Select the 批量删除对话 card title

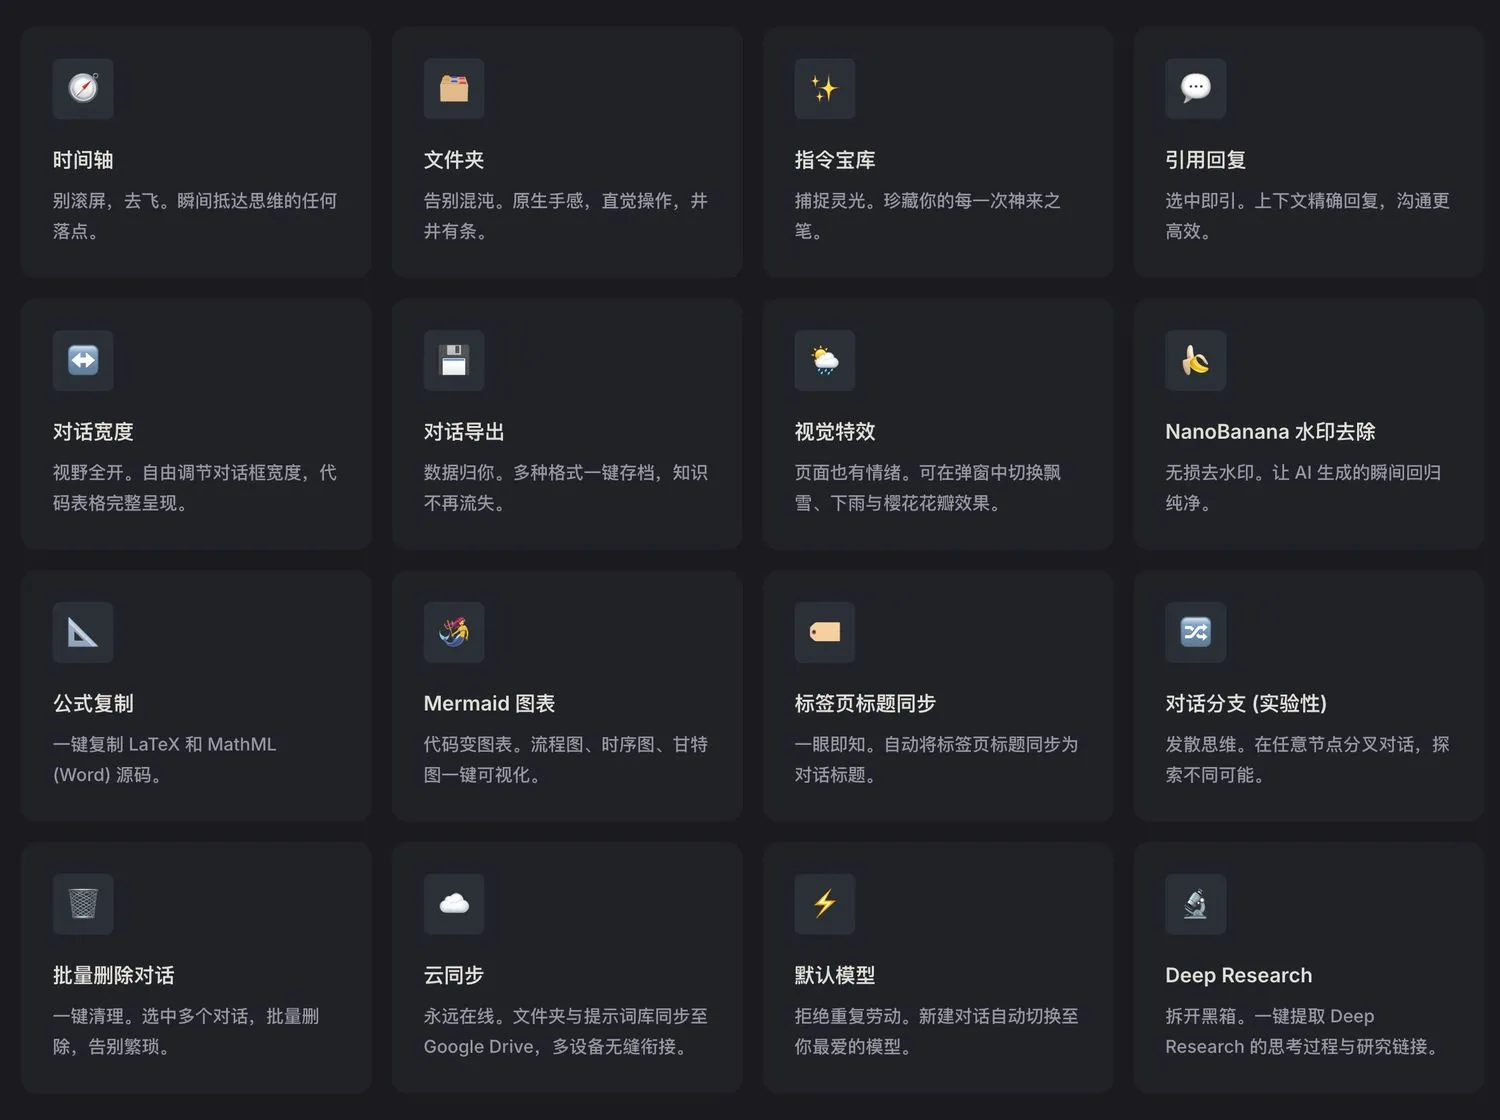point(114,976)
